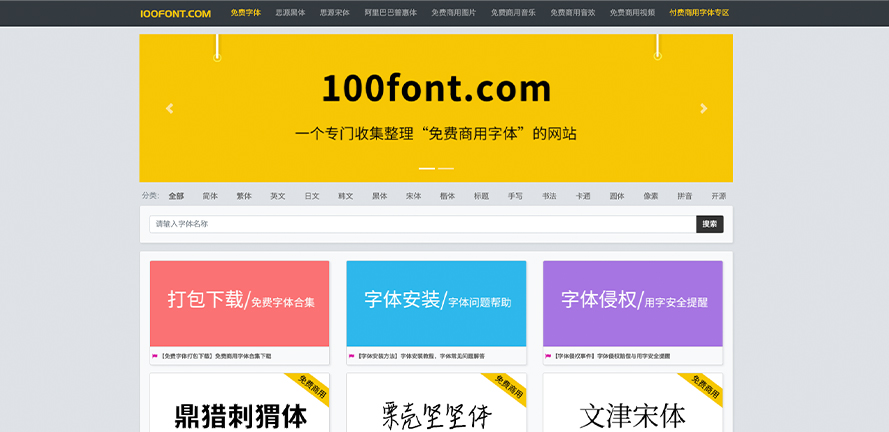Open the 免费商用音效 nav link
Viewport: 889px width, 432px height.
point(573,12)
